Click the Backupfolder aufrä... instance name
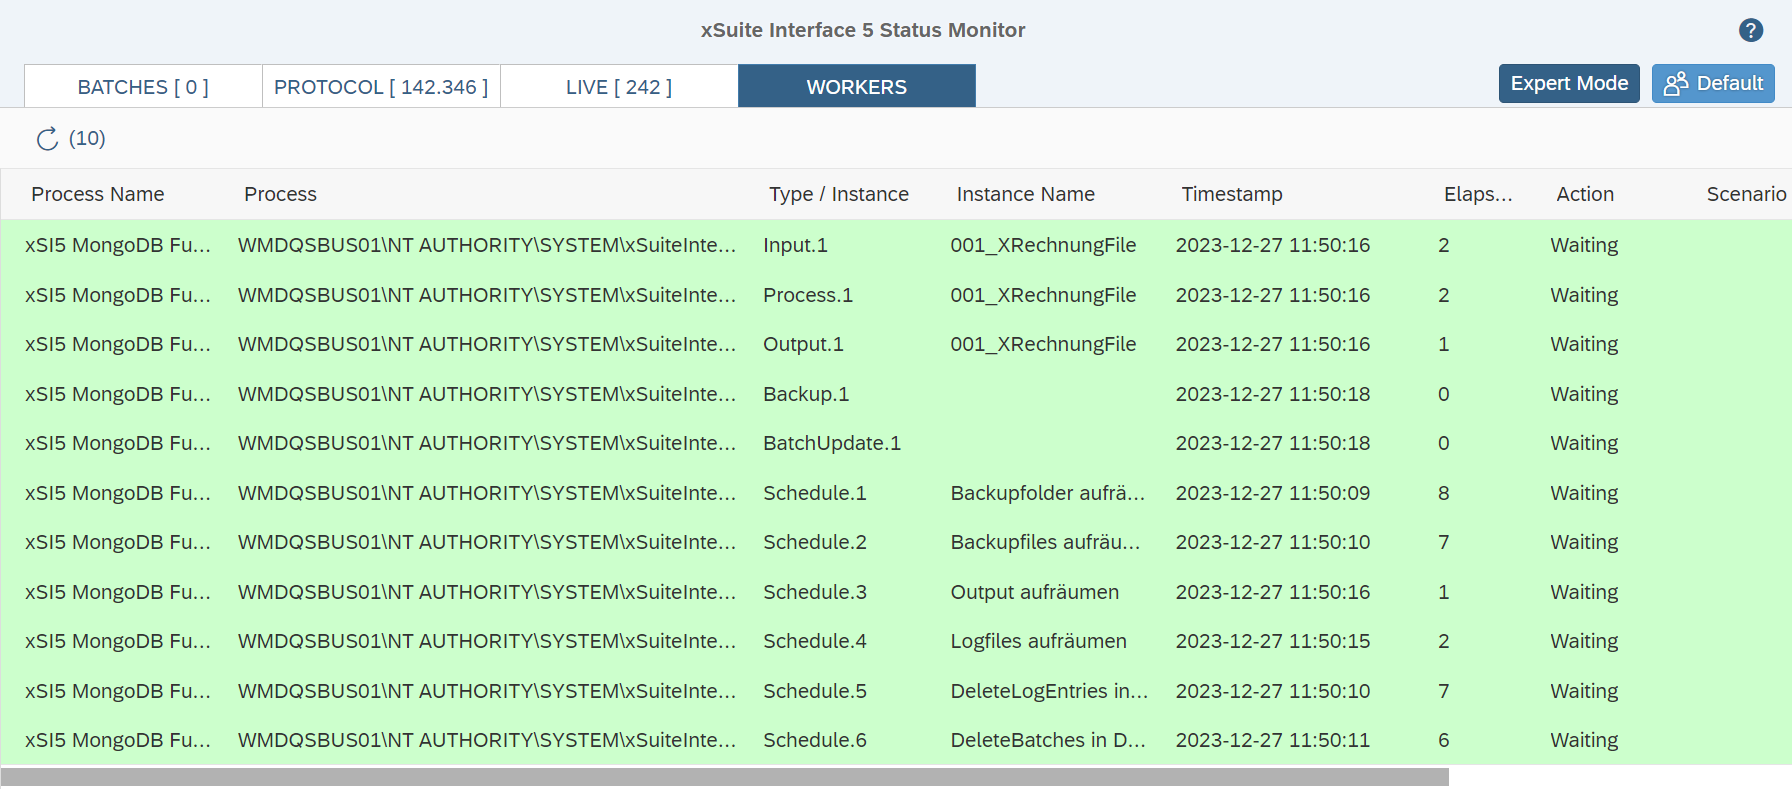The height and width of the screenshot is (789, 1792). point(1047,493)
